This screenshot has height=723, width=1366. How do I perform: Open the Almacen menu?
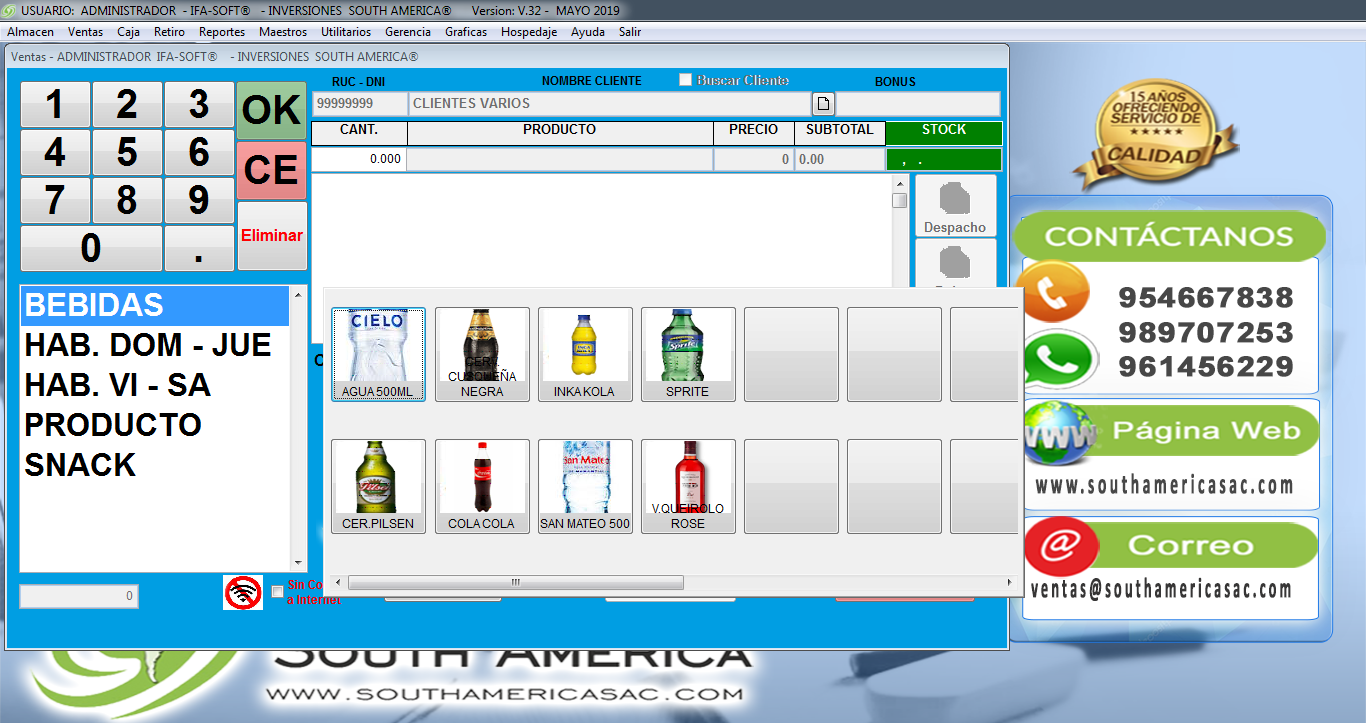tap(30, 32)
